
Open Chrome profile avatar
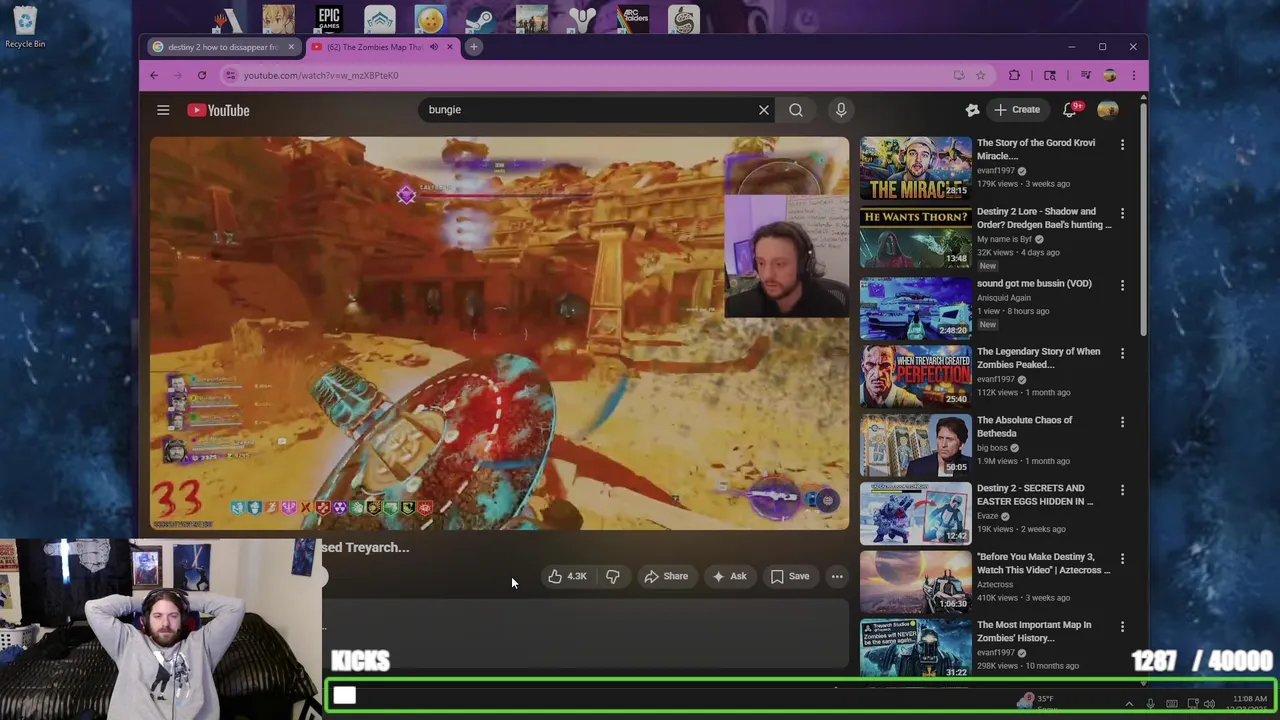click(1110, 75)
